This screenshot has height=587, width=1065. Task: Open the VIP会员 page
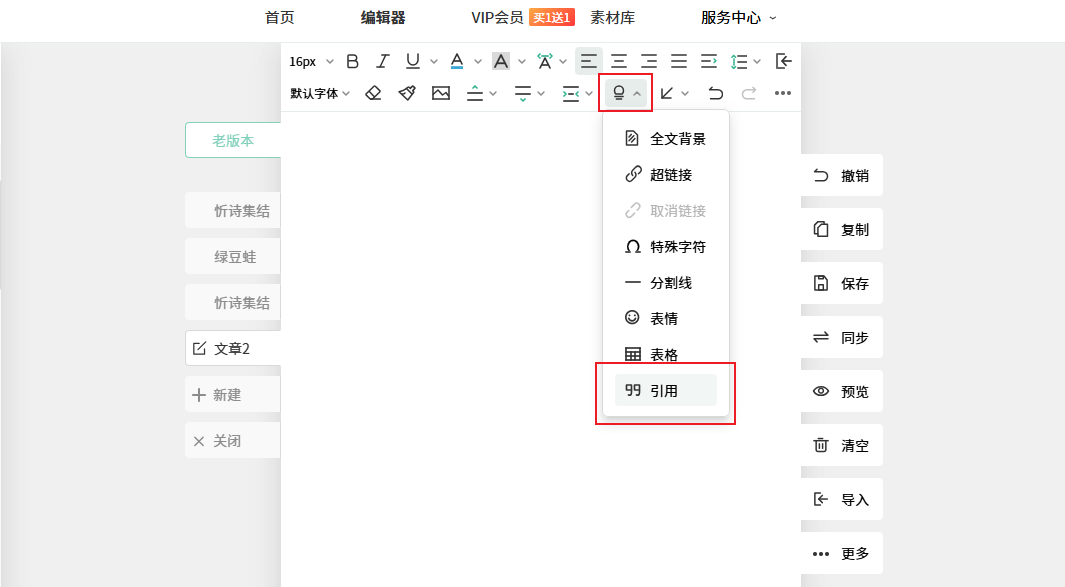[x=497, y=18]
